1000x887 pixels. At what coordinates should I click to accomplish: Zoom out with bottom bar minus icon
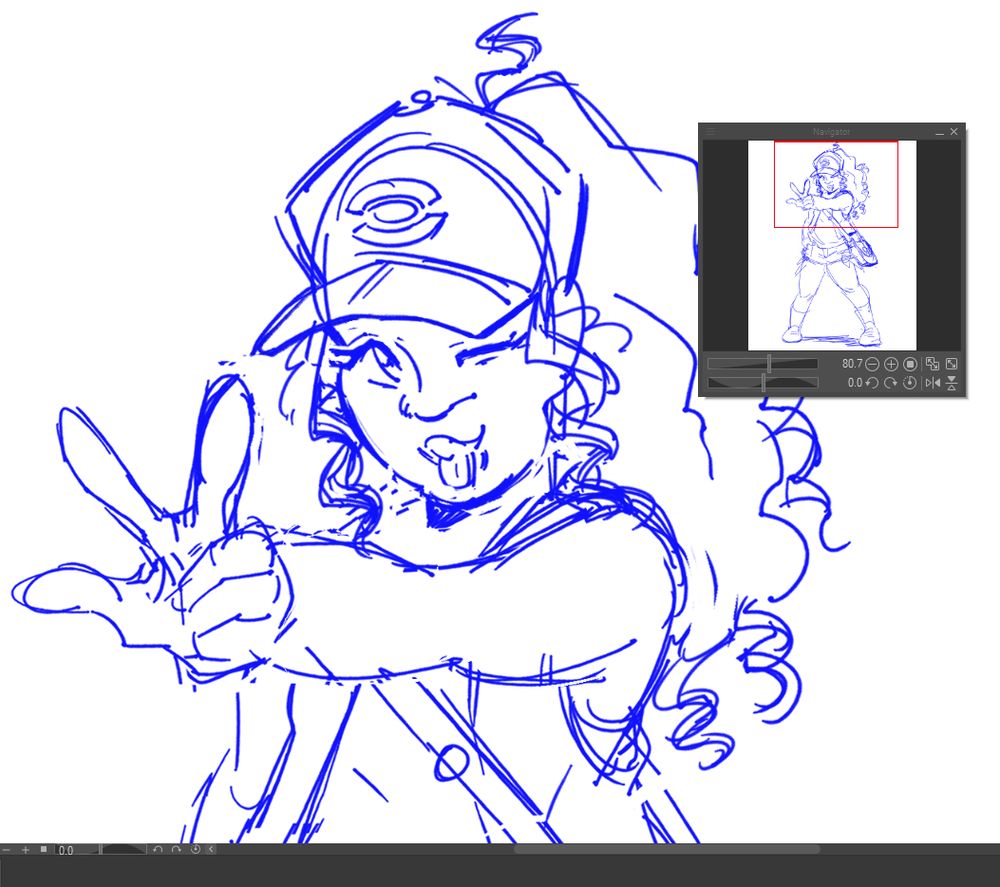pos(6,850)
